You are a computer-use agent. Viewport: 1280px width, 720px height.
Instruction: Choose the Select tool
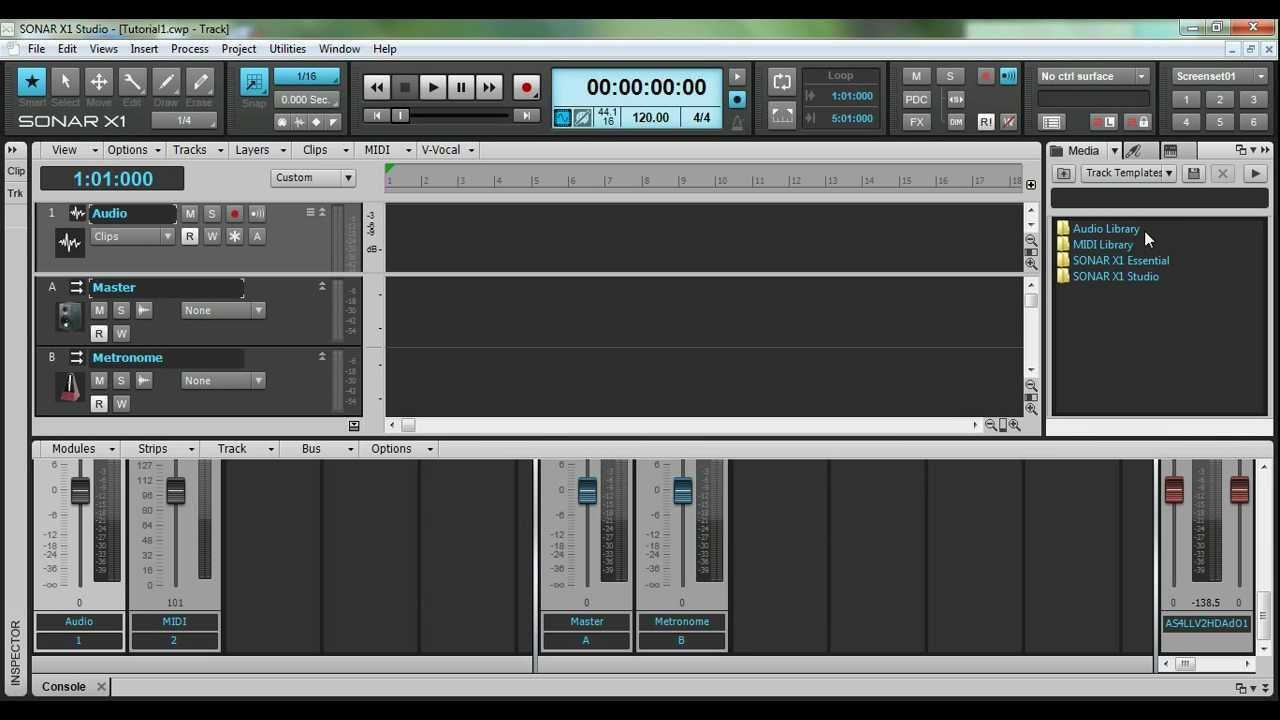click(x=65, y=82)
